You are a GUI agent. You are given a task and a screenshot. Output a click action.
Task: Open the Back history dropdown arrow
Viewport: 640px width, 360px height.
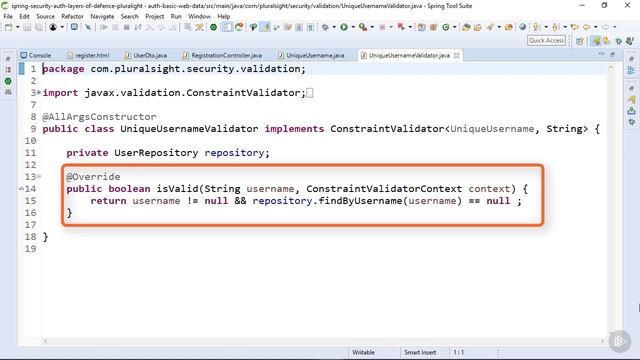[596, 27]
